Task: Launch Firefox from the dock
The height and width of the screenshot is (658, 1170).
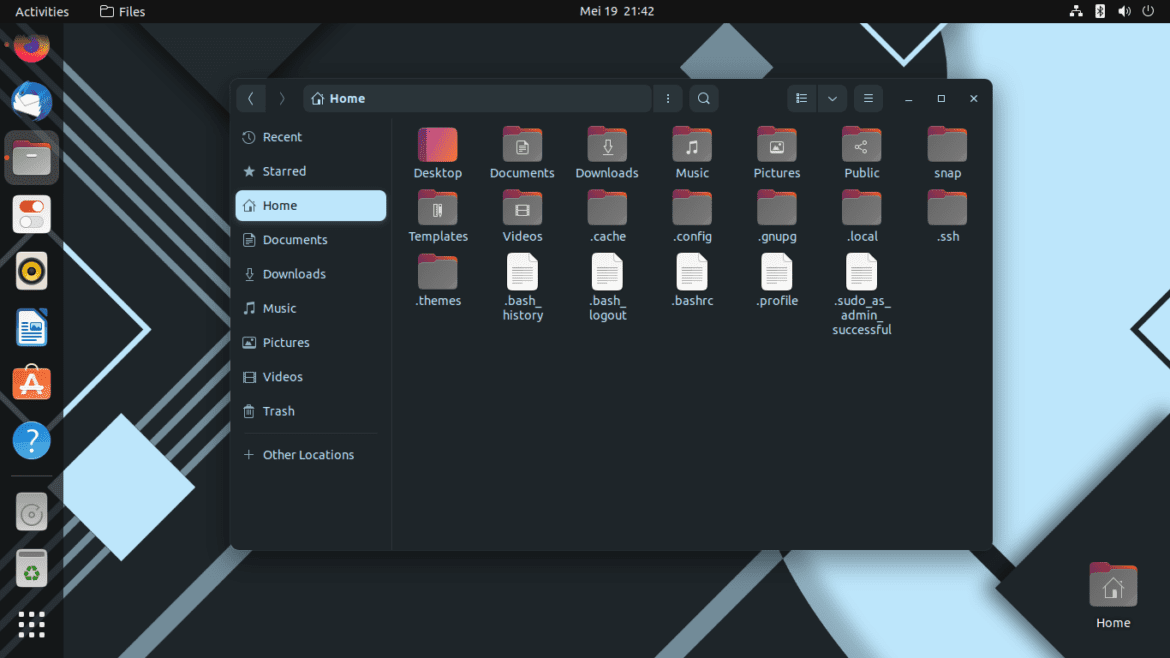Action: tap(31, 46)
